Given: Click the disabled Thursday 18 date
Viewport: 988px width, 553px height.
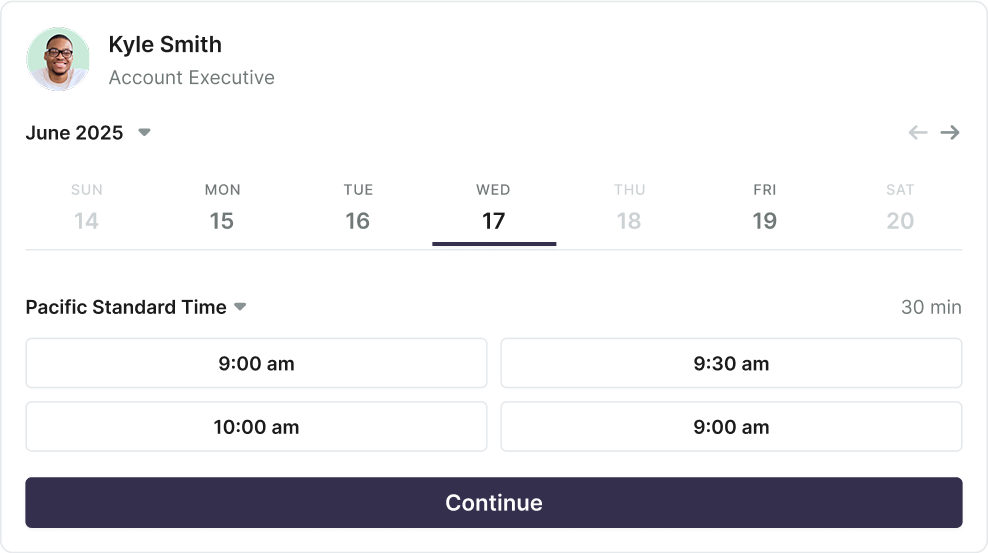Looking at the screenshot, I should [629, 208].
